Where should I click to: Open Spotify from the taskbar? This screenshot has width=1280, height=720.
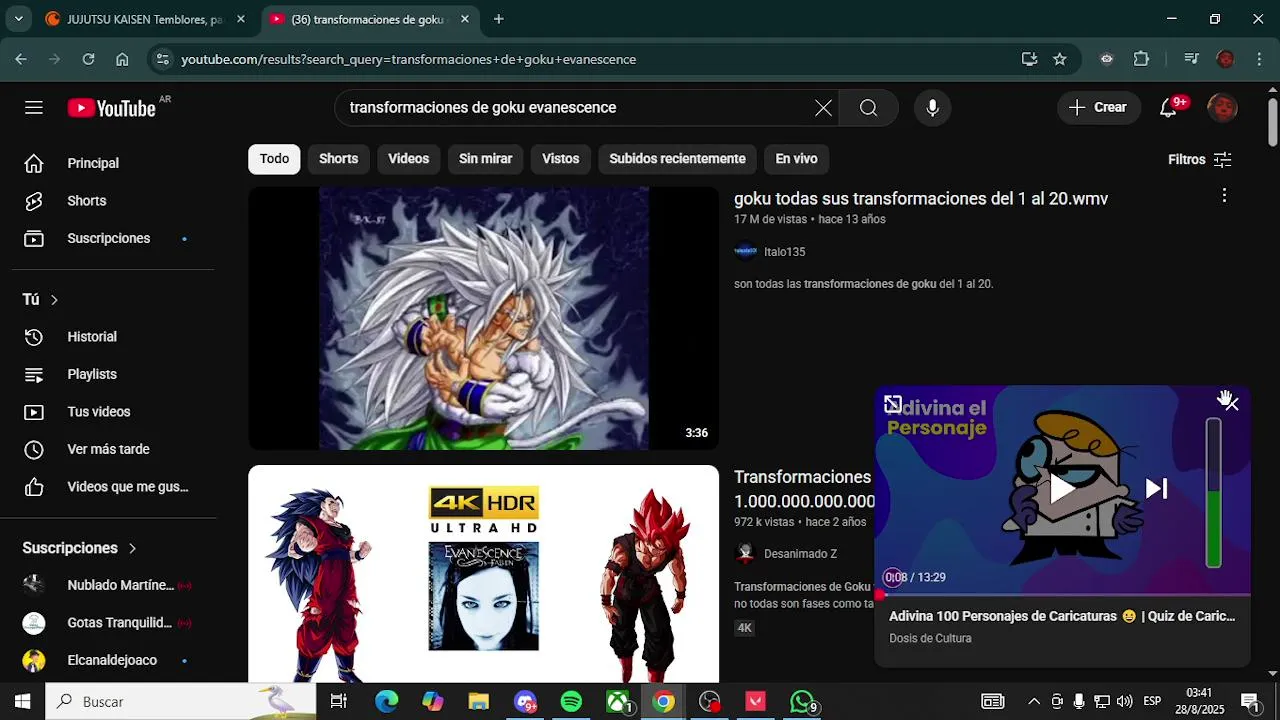571,702
